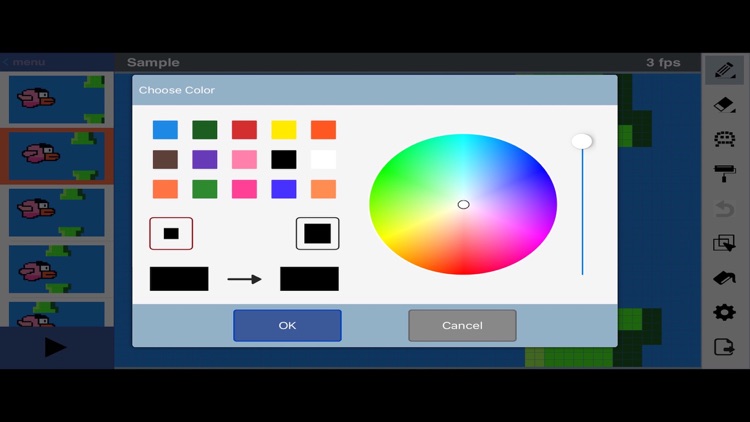Select the paint roller fill tool
Image resolution: width=750 pixels, height=422 pixels.
pos(724,173)
